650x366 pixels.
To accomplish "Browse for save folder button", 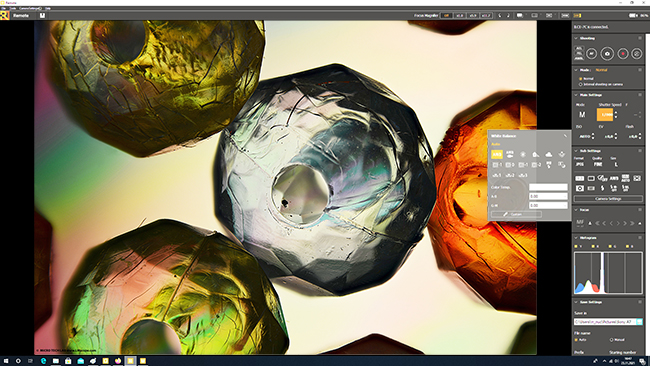I will pos(639,322).
